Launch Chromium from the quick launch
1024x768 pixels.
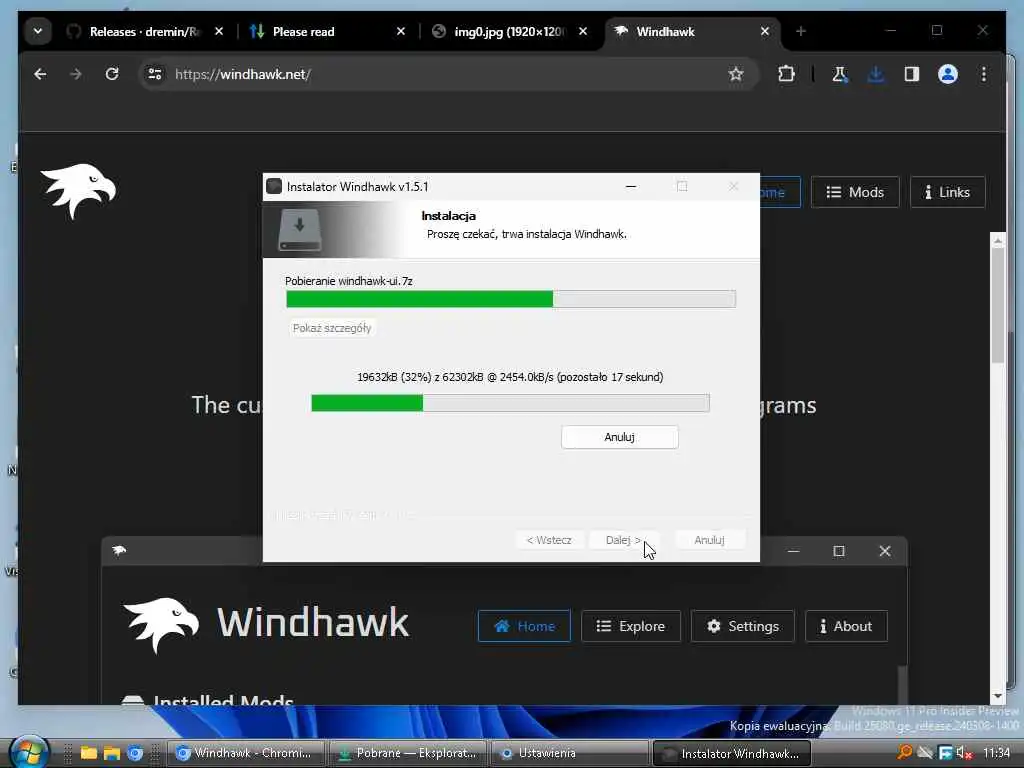pos(135,753)
